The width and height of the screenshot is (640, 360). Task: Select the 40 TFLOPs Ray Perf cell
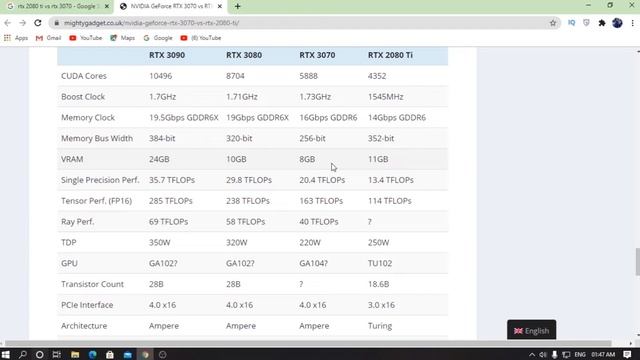[319, 222]
